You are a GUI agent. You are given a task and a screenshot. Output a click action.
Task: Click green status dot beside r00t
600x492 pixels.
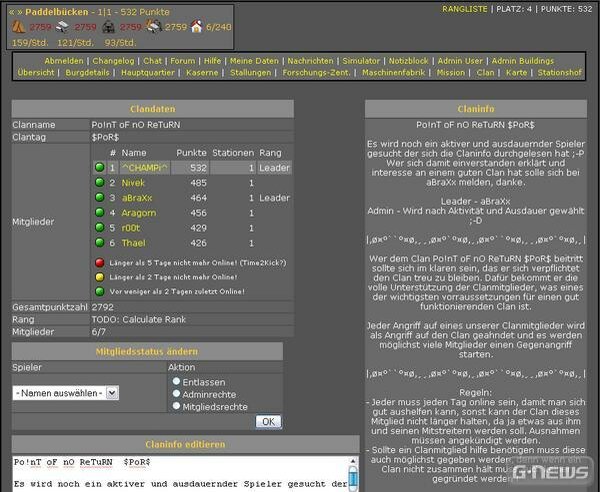[99, 228]
